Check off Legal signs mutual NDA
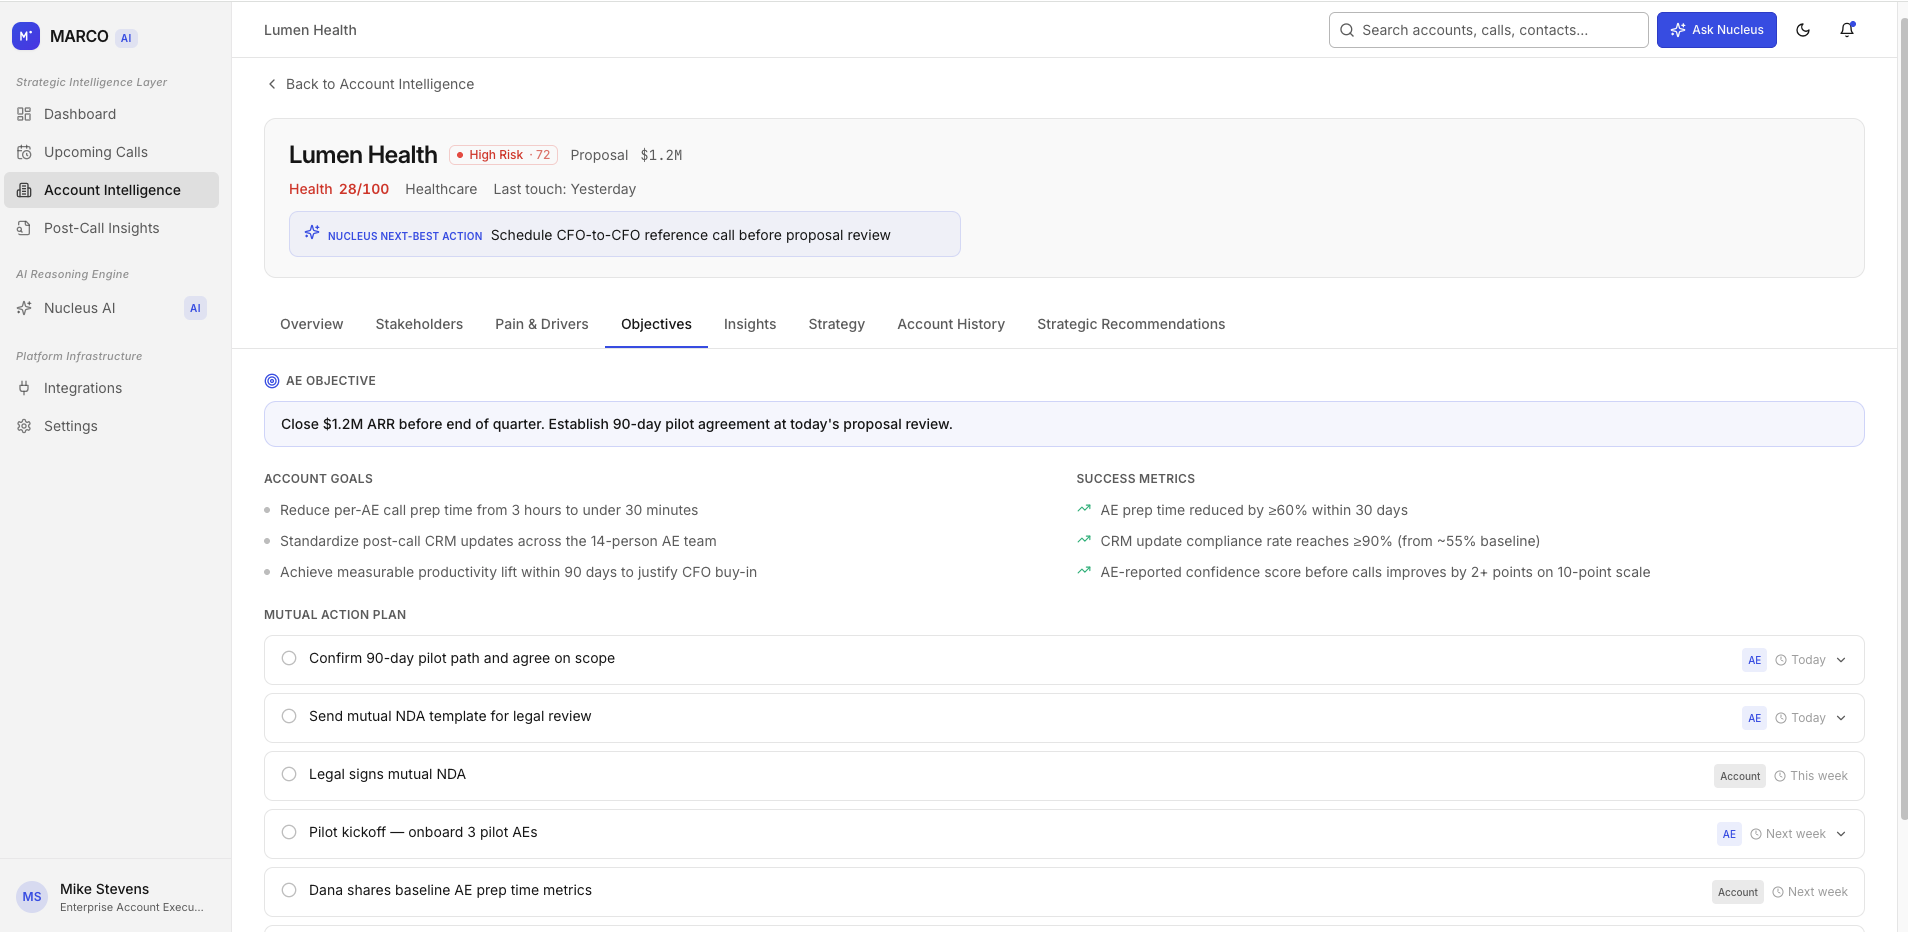 tap(289, 774)
